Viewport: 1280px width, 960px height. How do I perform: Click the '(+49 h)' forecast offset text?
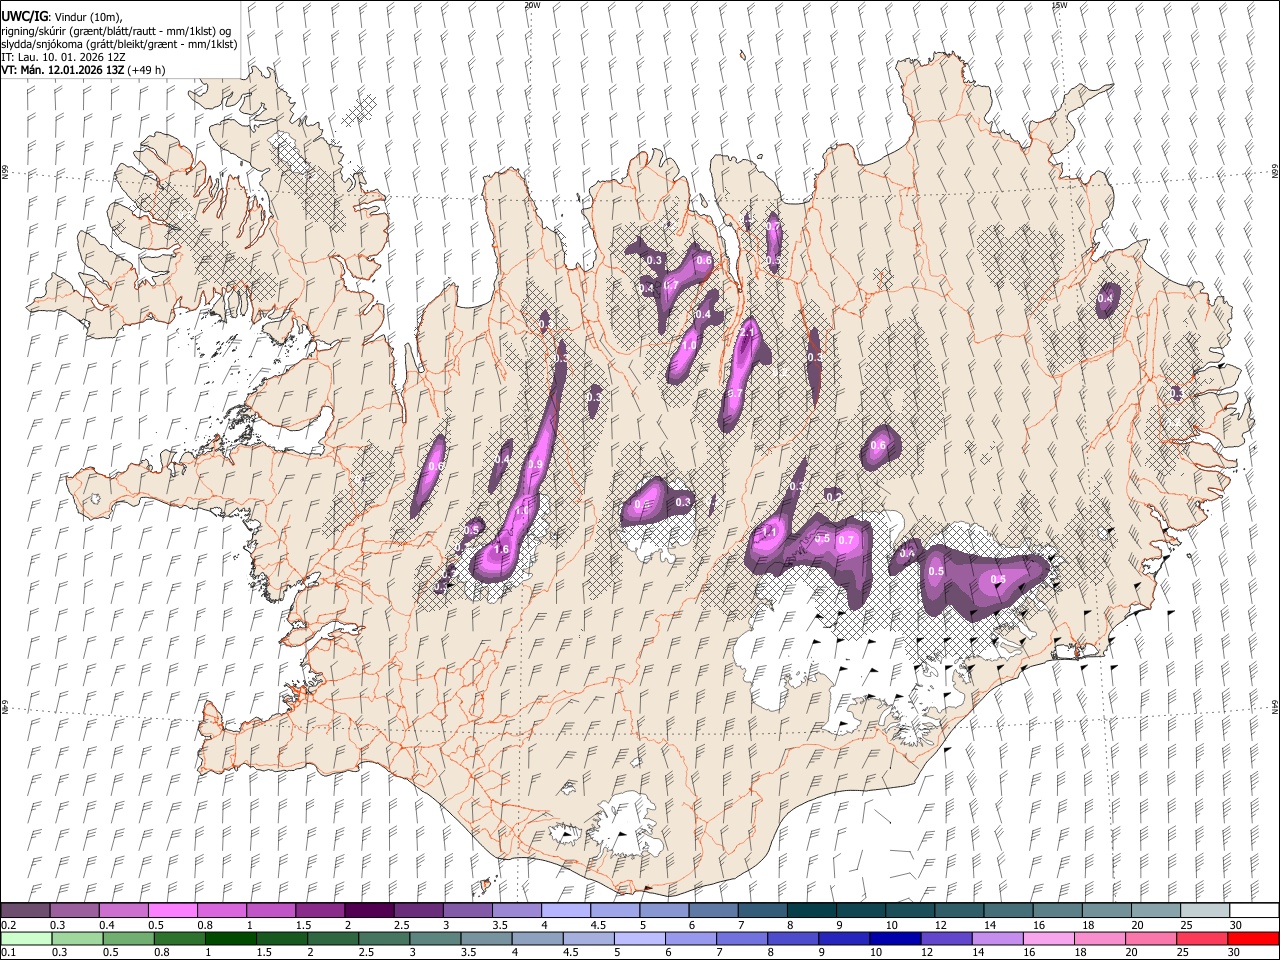pos(146,70)
